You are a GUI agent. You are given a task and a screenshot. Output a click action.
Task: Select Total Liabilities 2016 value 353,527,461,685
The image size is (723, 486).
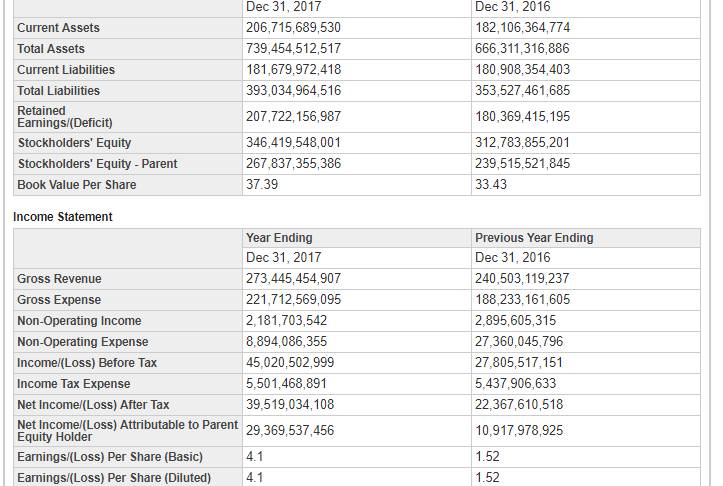tap(522, 91)
